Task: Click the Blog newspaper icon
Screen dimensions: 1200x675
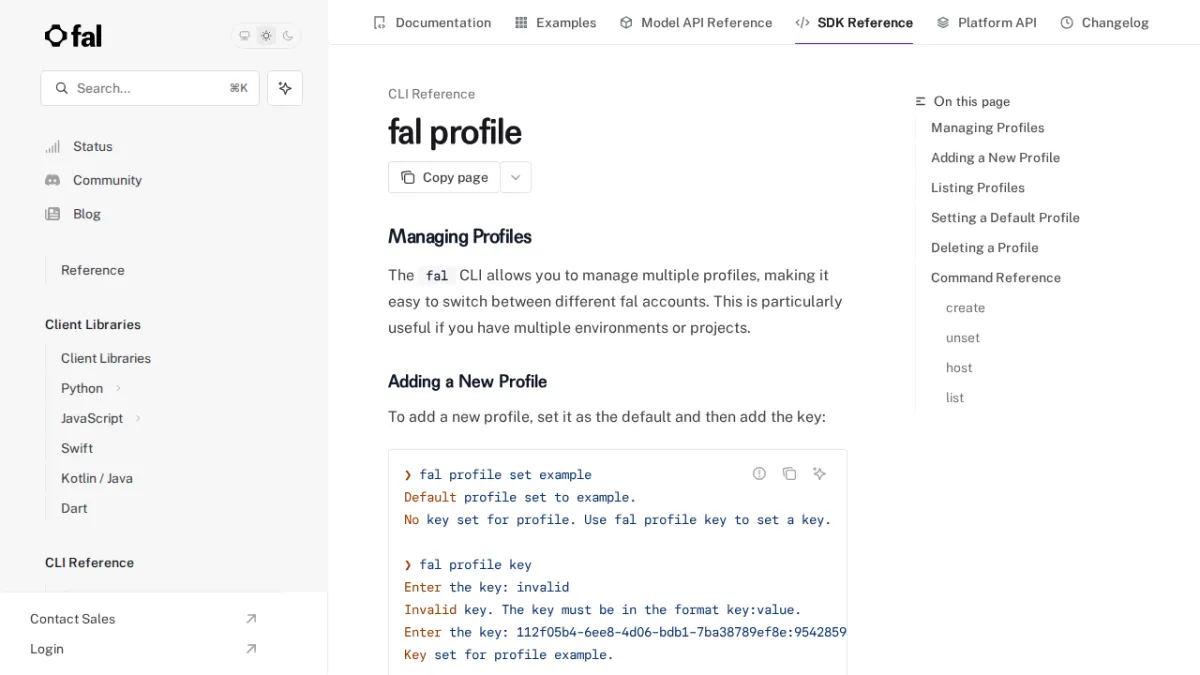Action: (x=53, y=214)
